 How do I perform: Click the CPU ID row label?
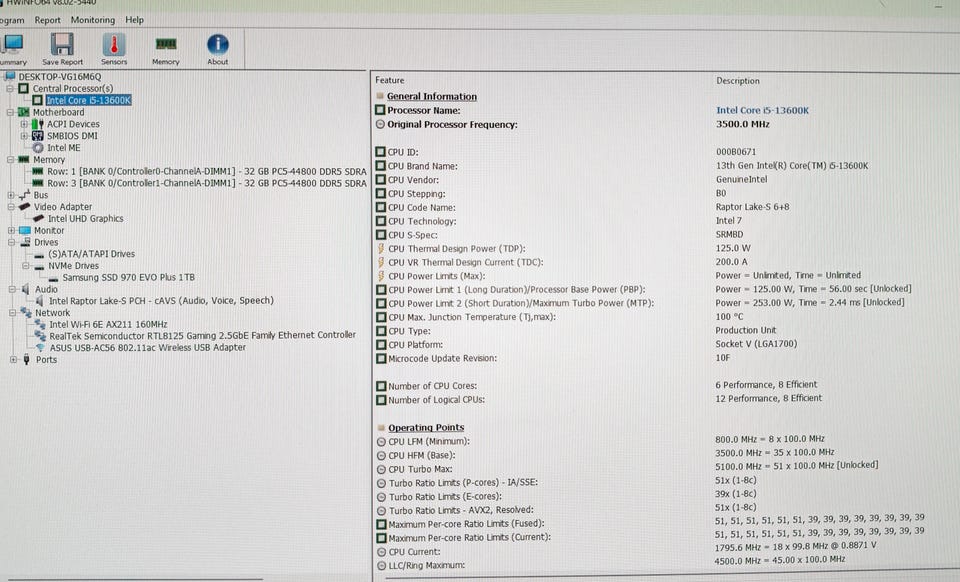403,152
